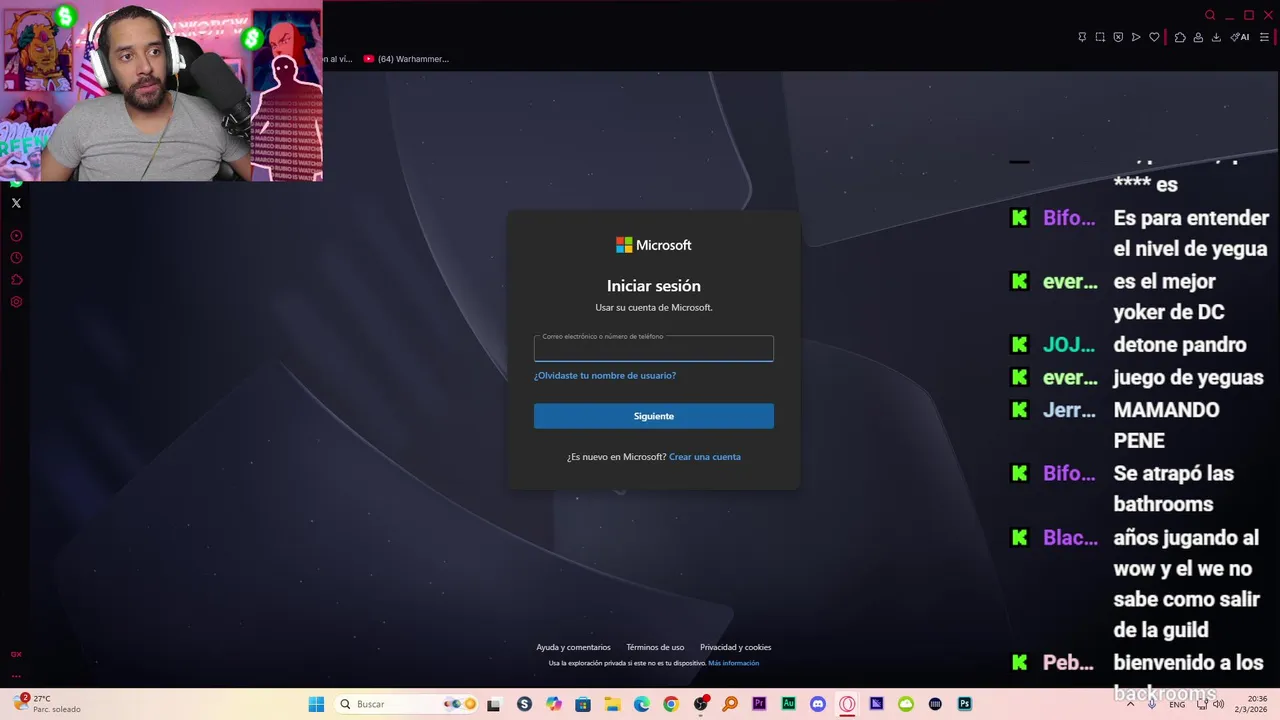Open the snapshot capture tool icon
The width and height of the screenshot is (1280, 720).
pyautogui.click(x=1100, y=37)
